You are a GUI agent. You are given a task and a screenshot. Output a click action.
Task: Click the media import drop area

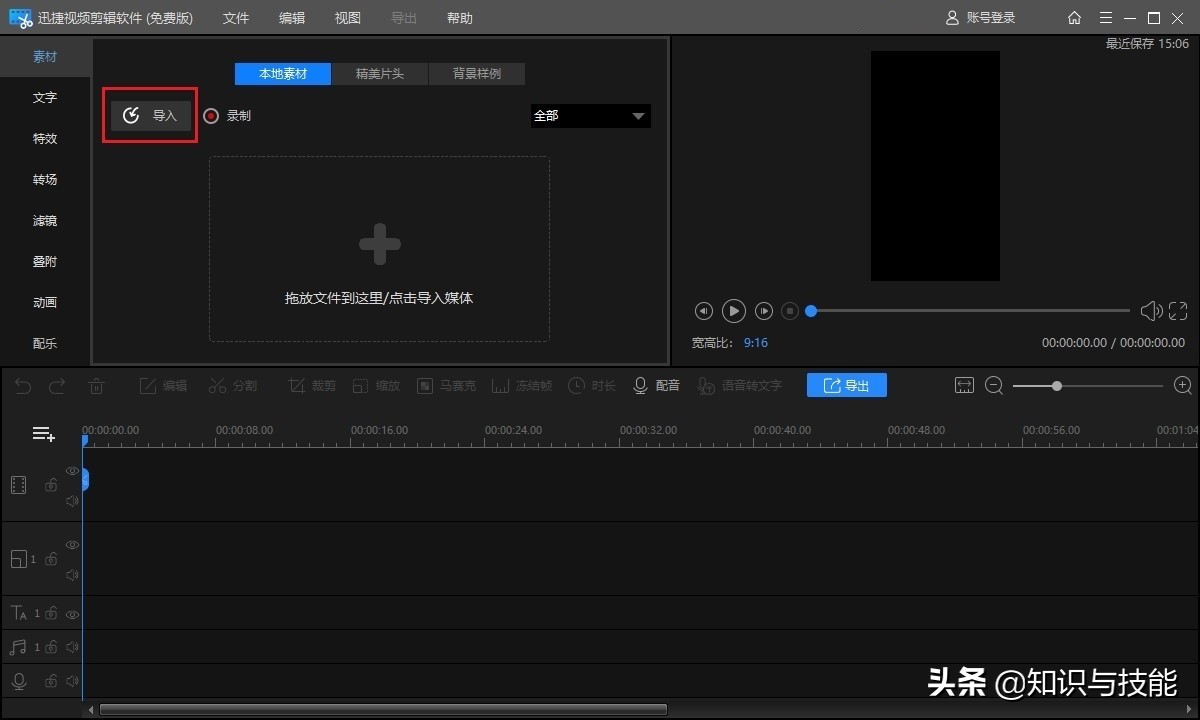[378, 248]
